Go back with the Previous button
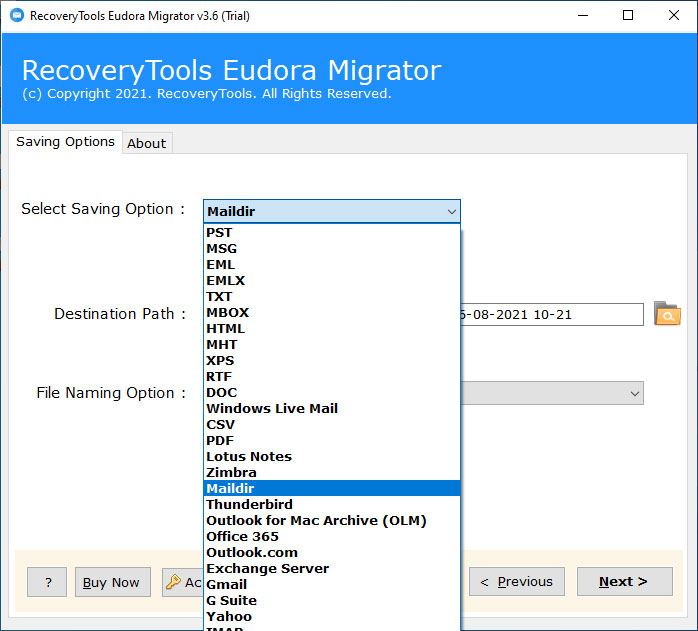Screen dimensions: 698x631 coord(517,582)
